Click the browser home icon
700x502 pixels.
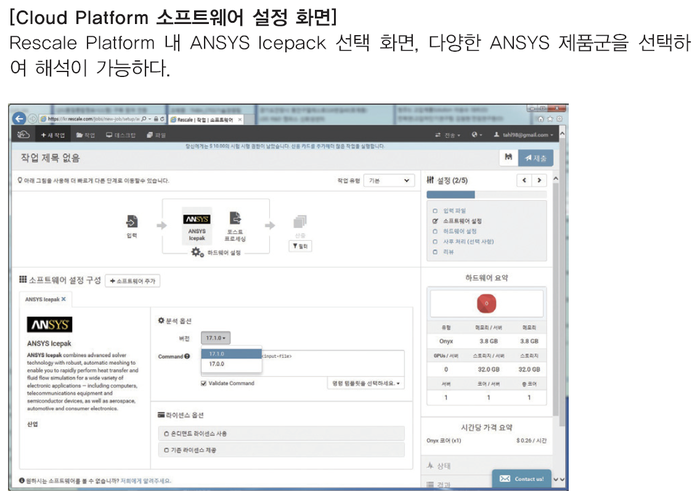[x=541, y=119]
